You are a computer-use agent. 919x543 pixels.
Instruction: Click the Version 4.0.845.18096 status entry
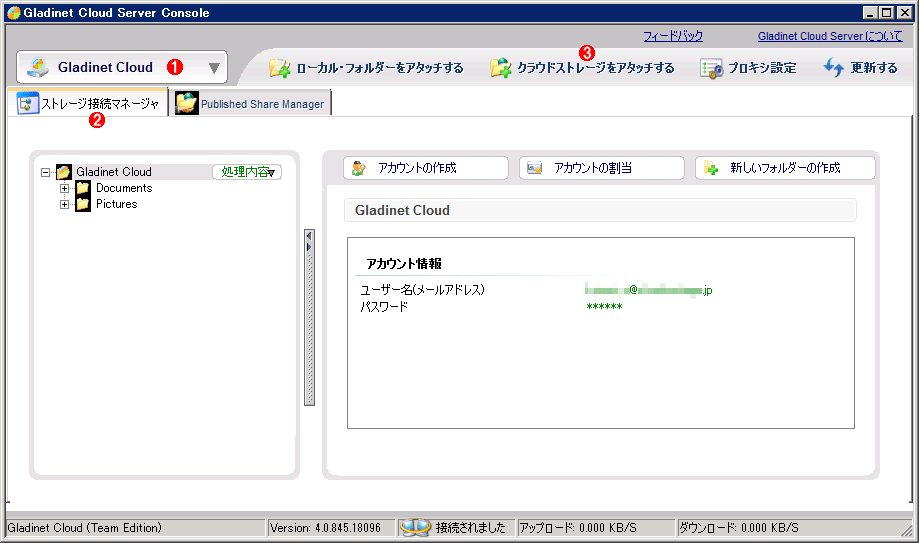[x=325, y=528]
